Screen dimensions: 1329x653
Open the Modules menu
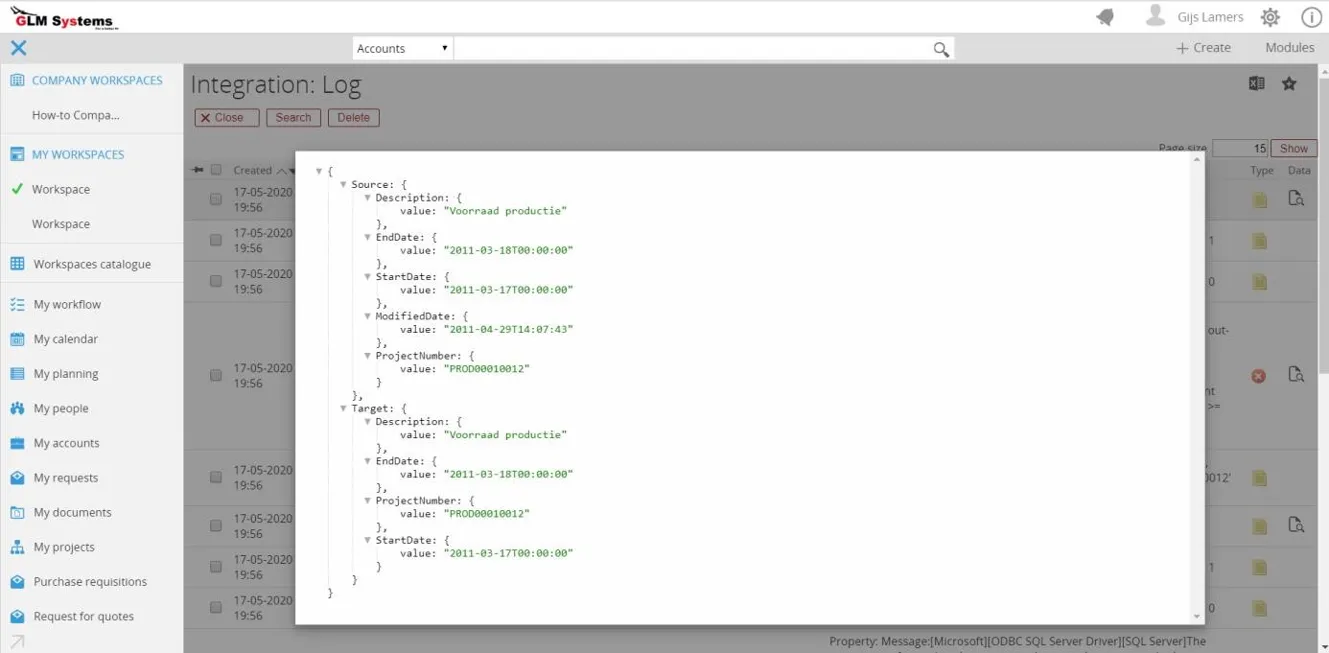pyautogui.click(x=1289, y=48)
